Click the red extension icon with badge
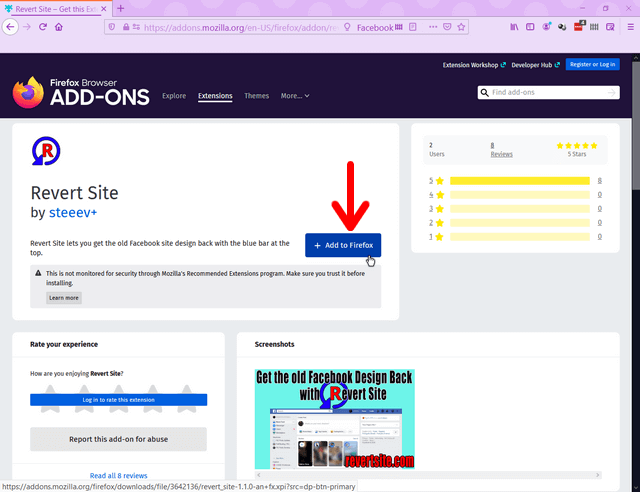Screen dimensions: 640x492 (x=579, y=26)
